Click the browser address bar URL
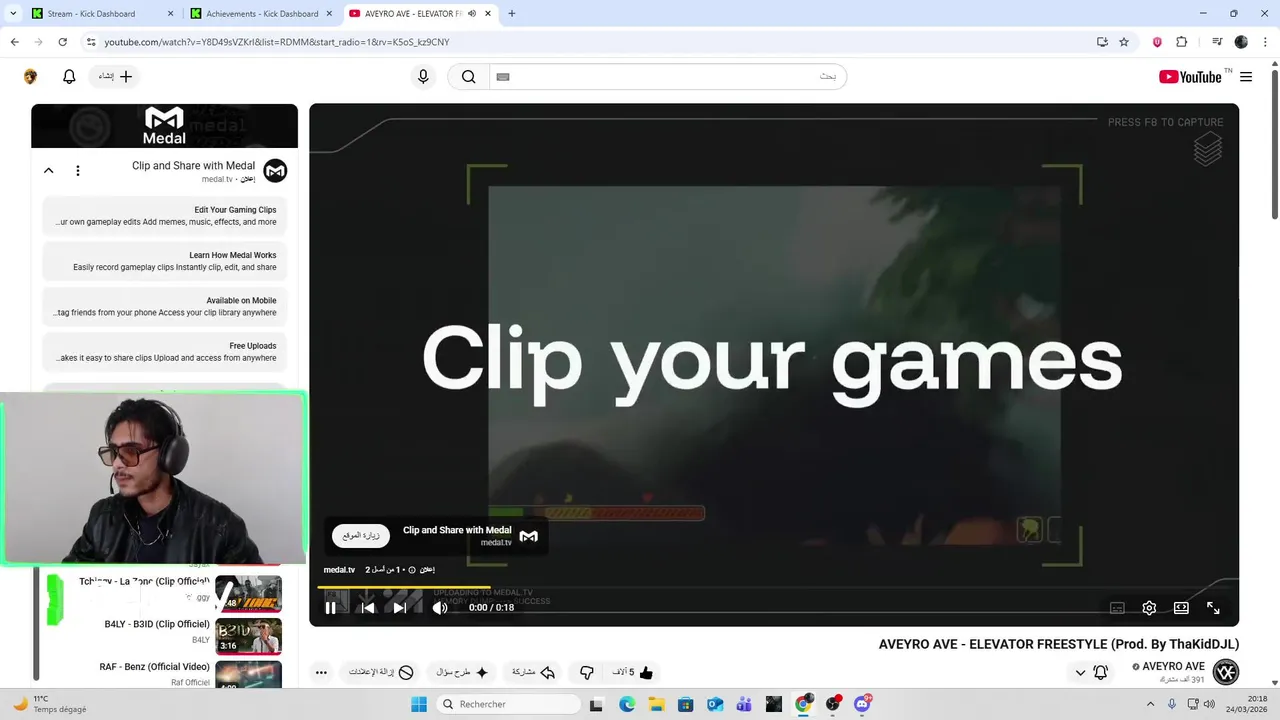This screenshot has height=720, width=1280. [277, 42]
